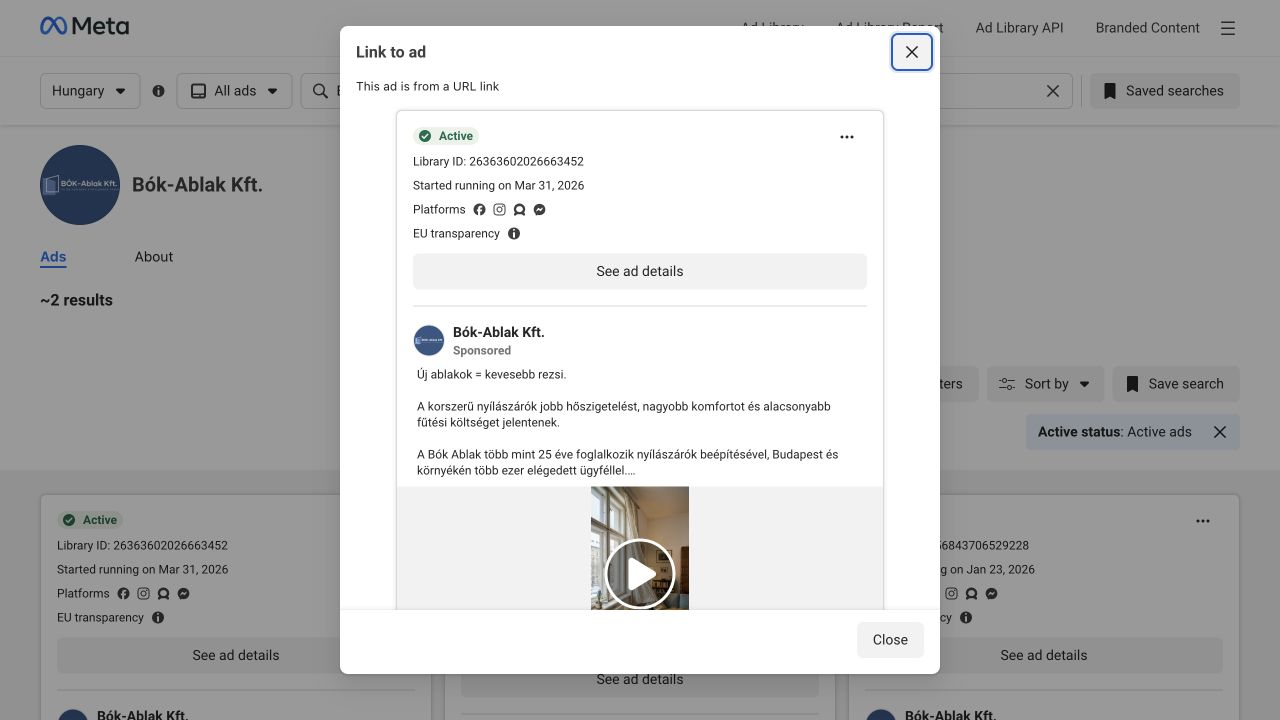Open three-dot menu on the right ad card
Screen dimensions: 1280x720
coord(1203,521)
